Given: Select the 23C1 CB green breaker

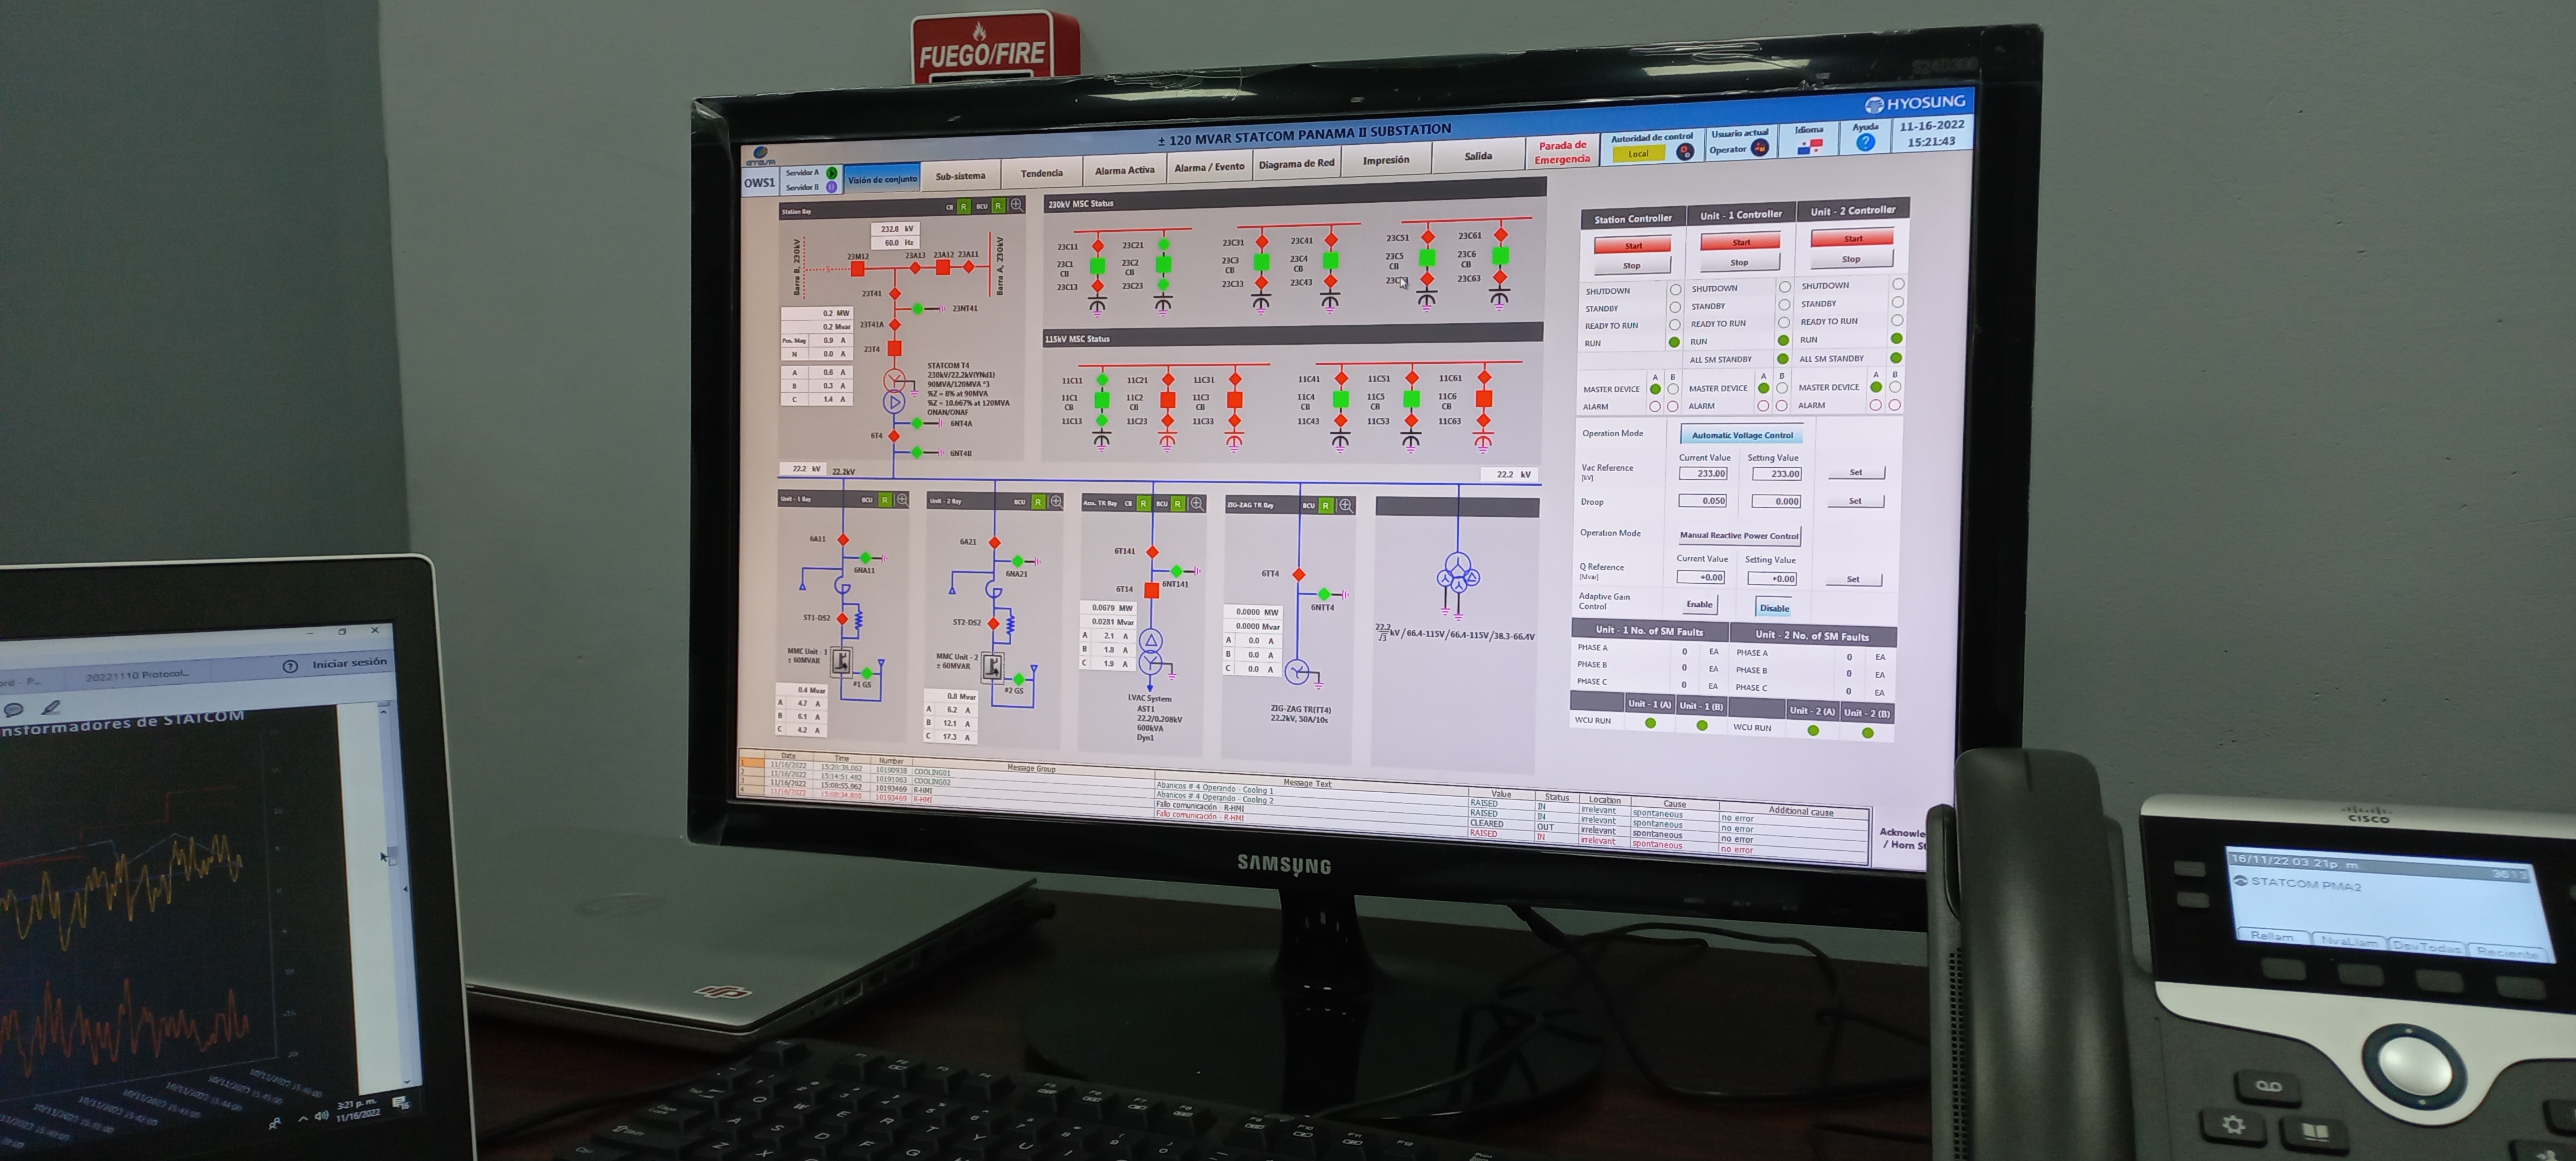Looking at the screenshot, I should point(1098,265).
